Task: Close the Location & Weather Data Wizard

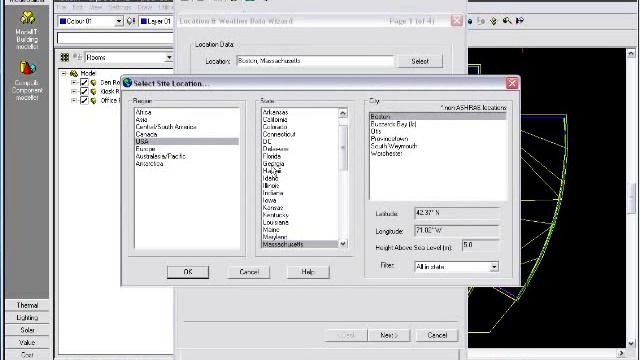Action: pos(456,21)
